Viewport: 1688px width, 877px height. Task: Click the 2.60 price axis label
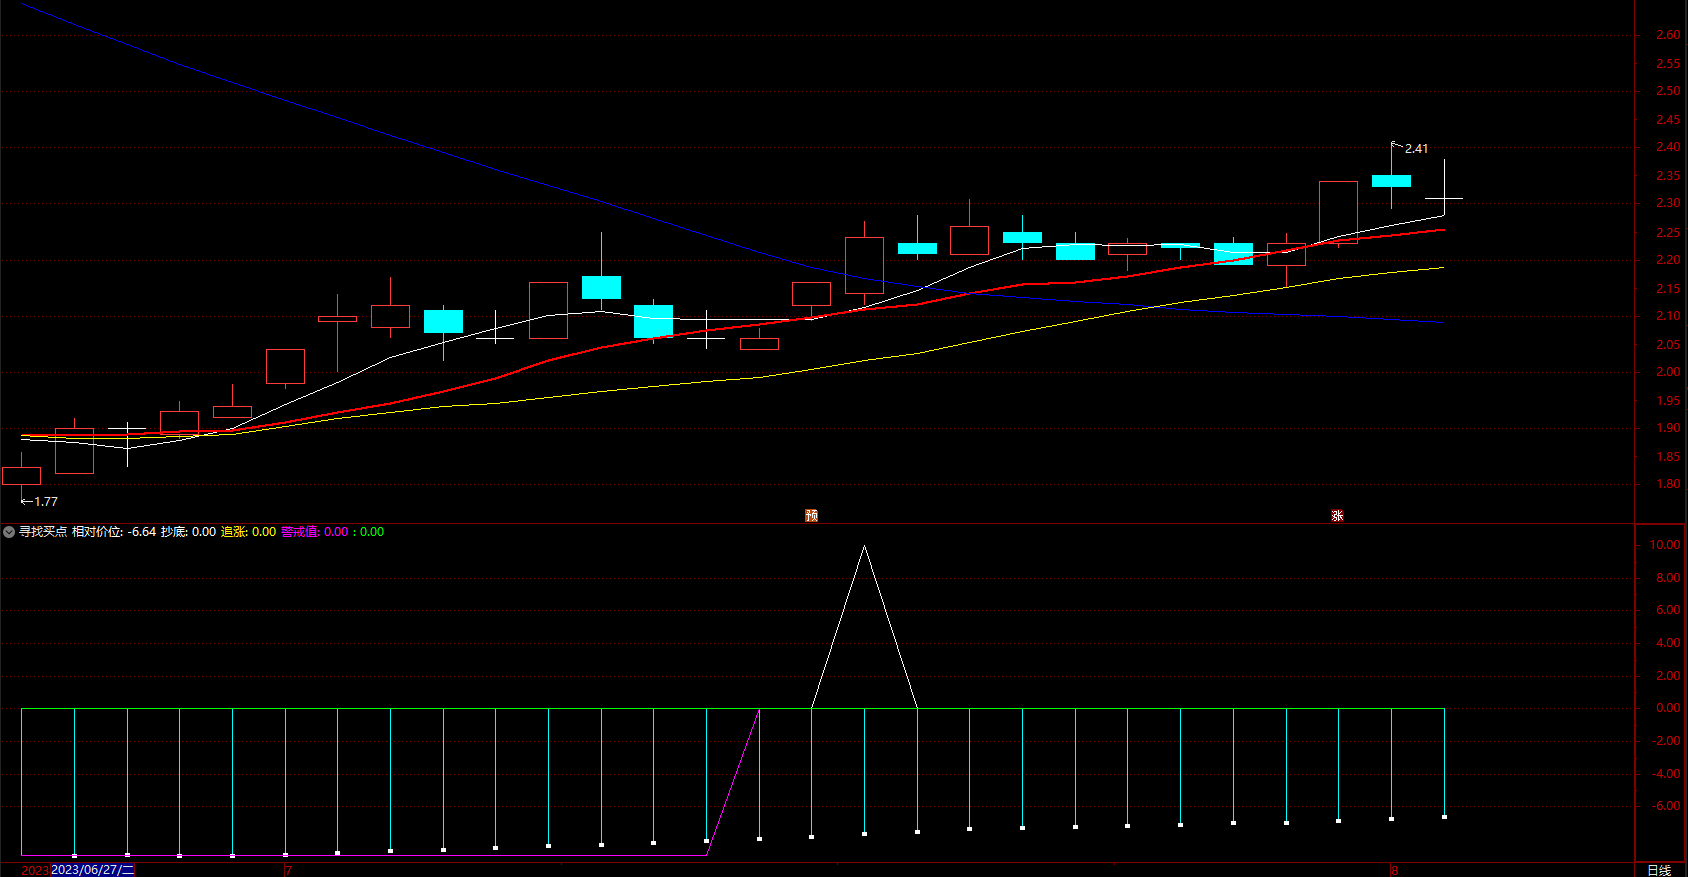click(x=1668, y=35)
